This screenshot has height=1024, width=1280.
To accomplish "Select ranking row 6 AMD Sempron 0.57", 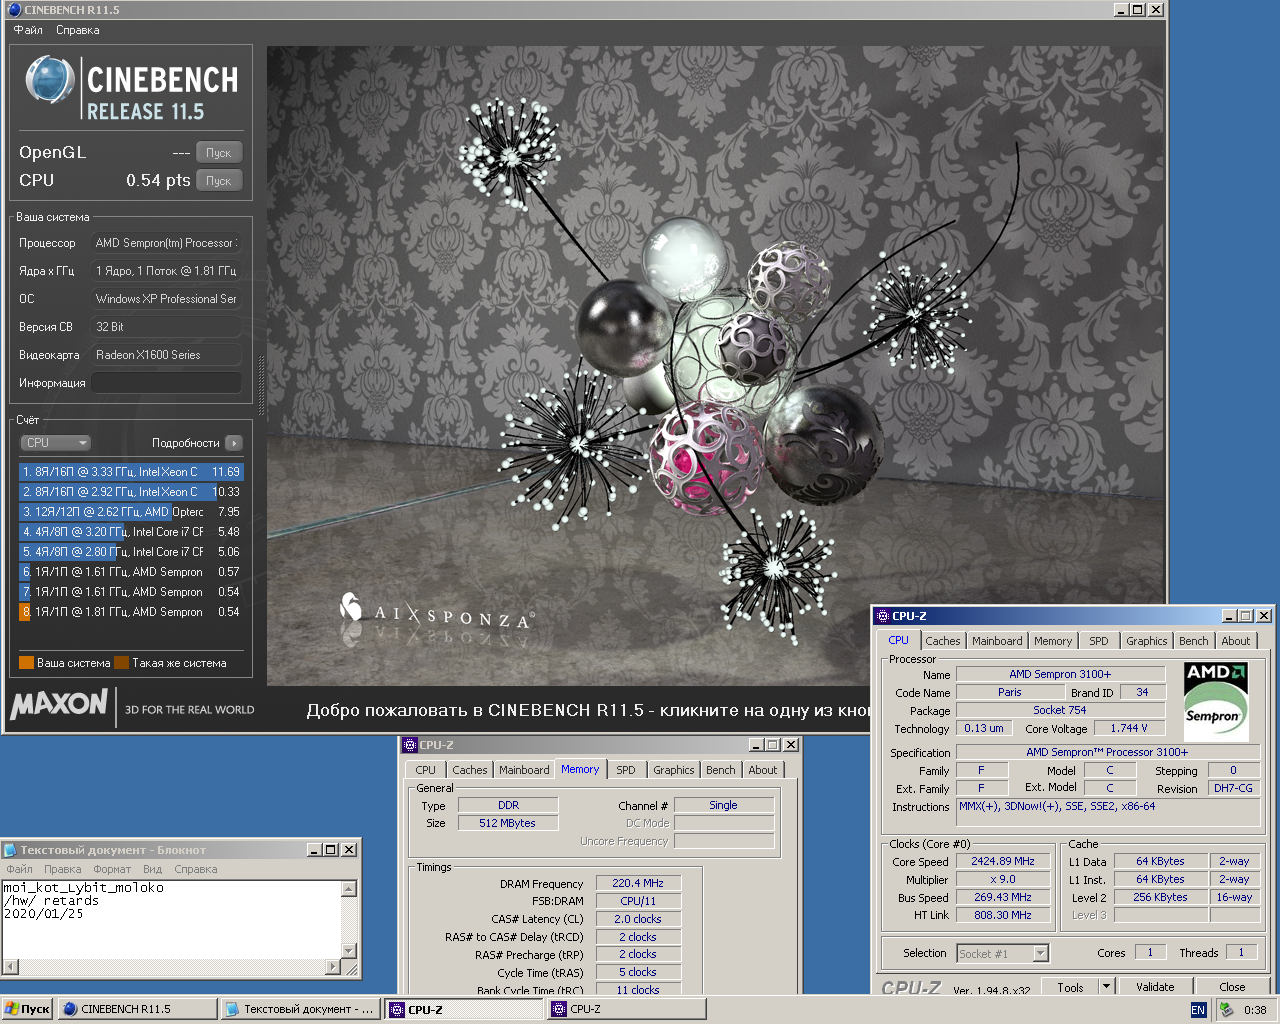I will [131, 572].
